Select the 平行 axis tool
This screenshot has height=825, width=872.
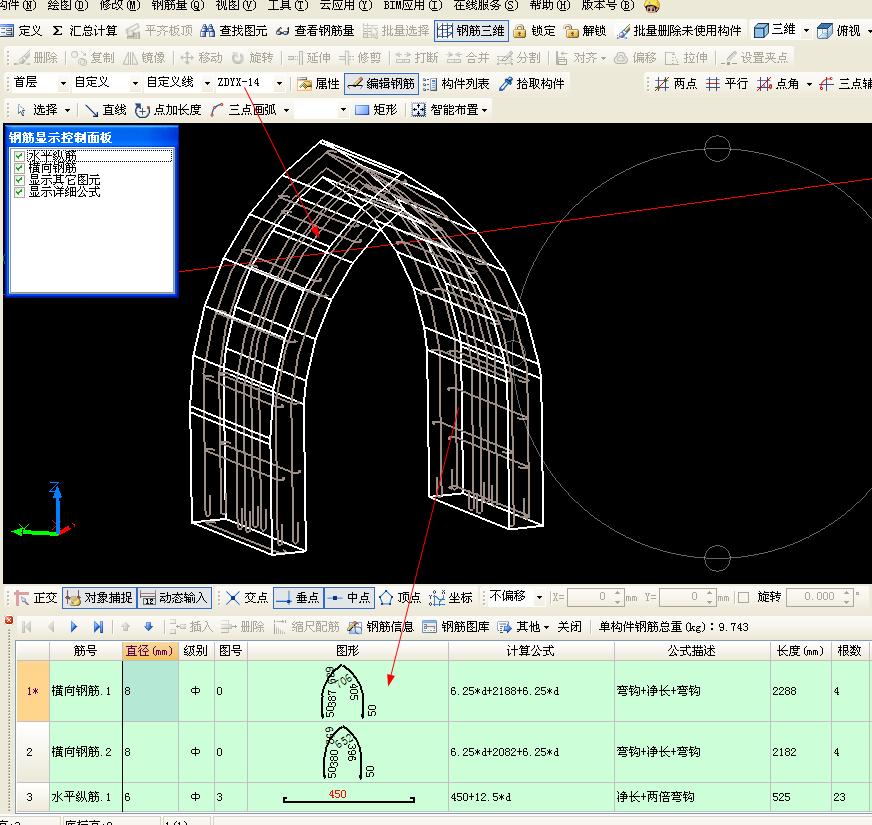[x=727, y=83]
